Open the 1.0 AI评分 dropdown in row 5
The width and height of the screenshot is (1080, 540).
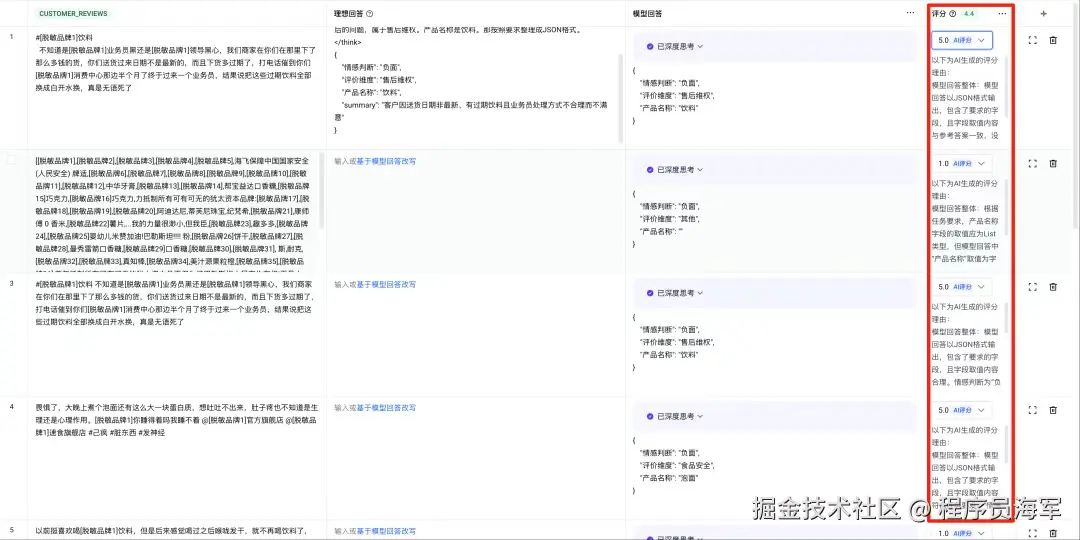962,533
